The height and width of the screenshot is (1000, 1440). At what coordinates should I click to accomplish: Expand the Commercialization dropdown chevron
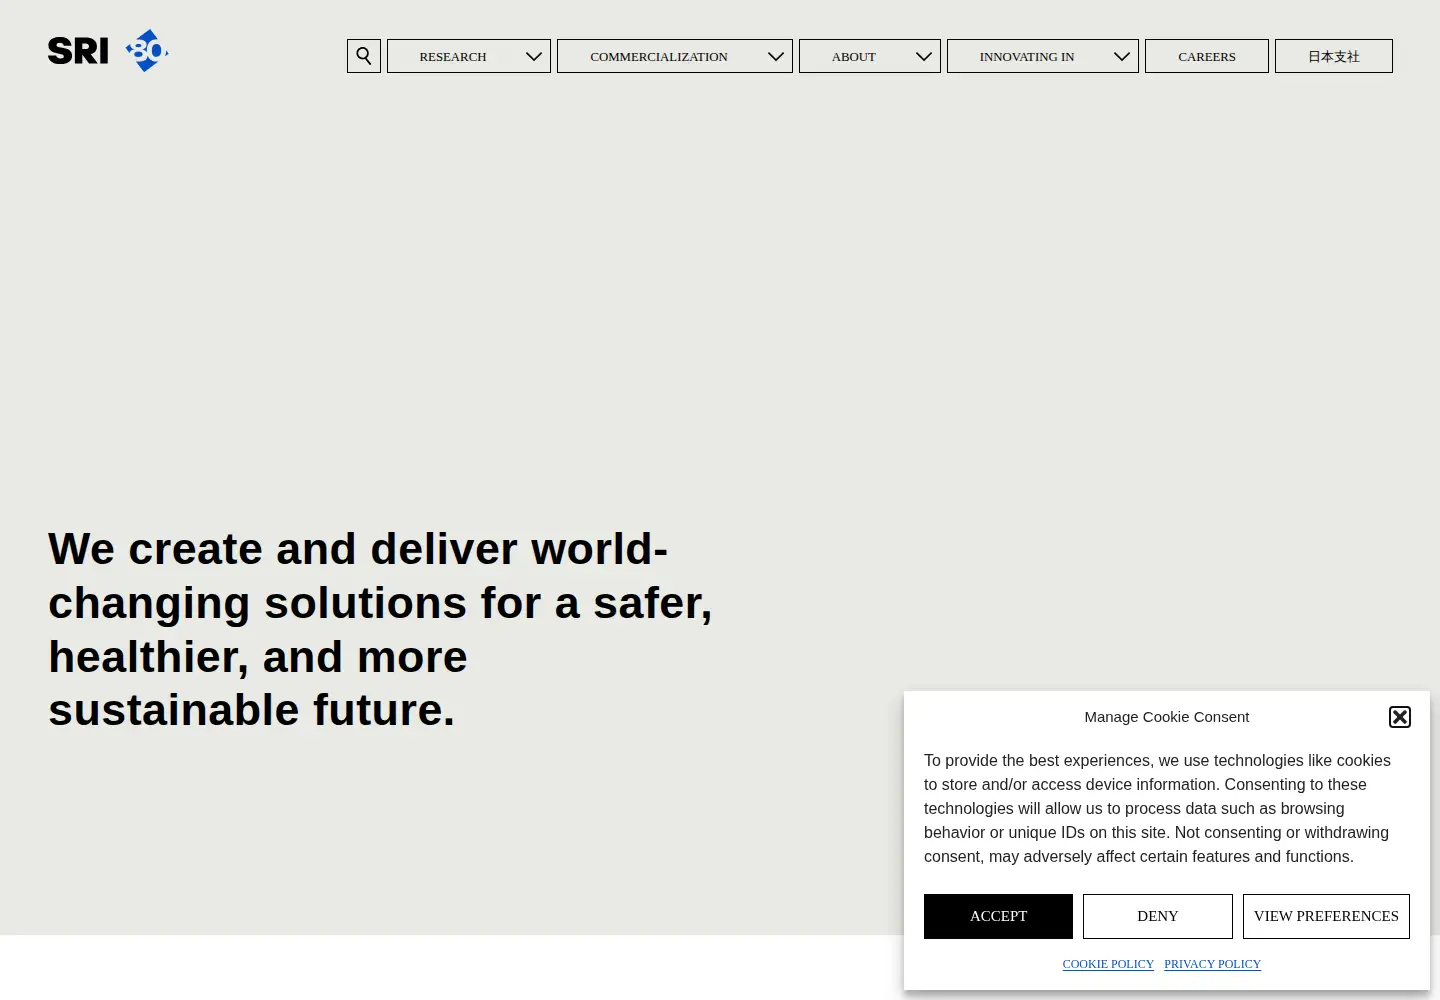[776, 56]
